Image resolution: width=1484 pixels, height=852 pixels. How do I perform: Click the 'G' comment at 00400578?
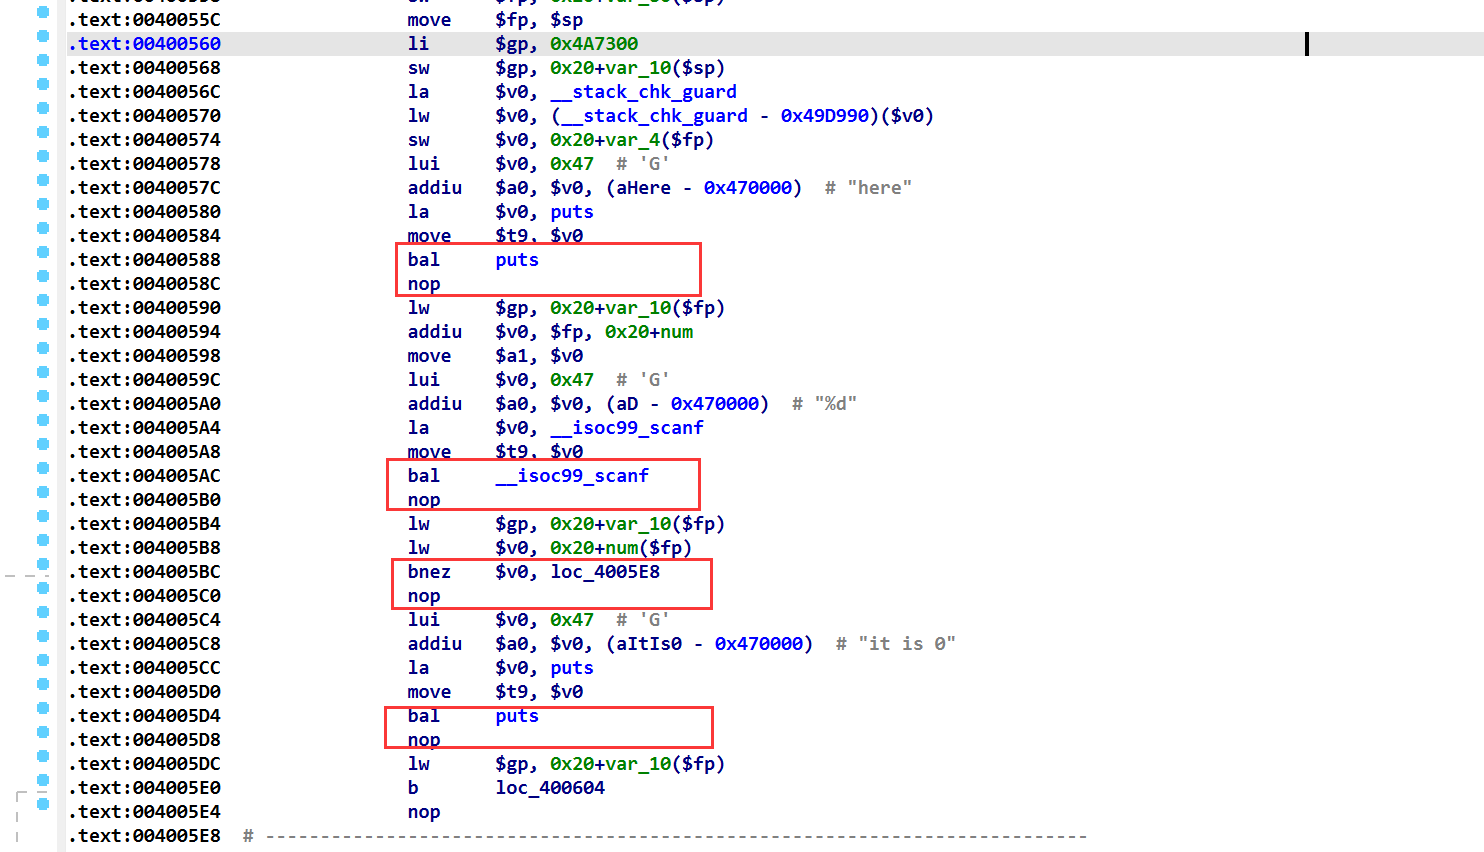pos(643,164)
